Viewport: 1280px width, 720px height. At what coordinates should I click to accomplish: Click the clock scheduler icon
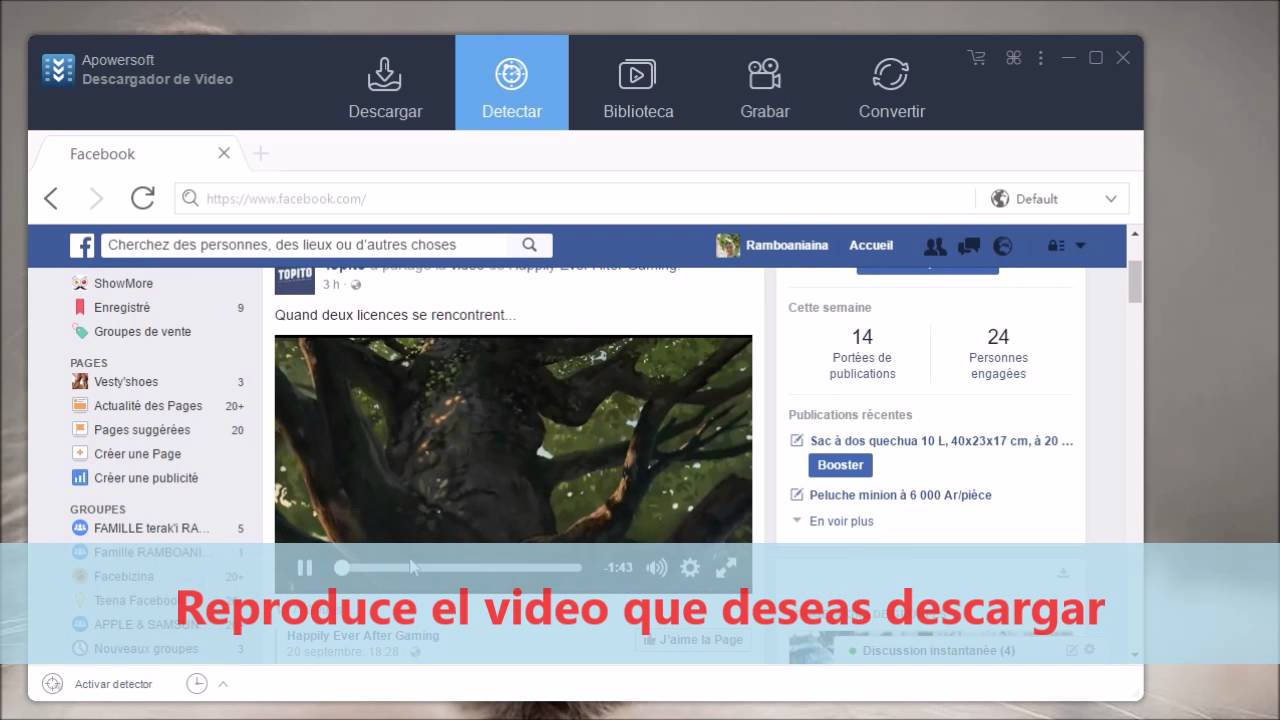(x=196, y=684)
